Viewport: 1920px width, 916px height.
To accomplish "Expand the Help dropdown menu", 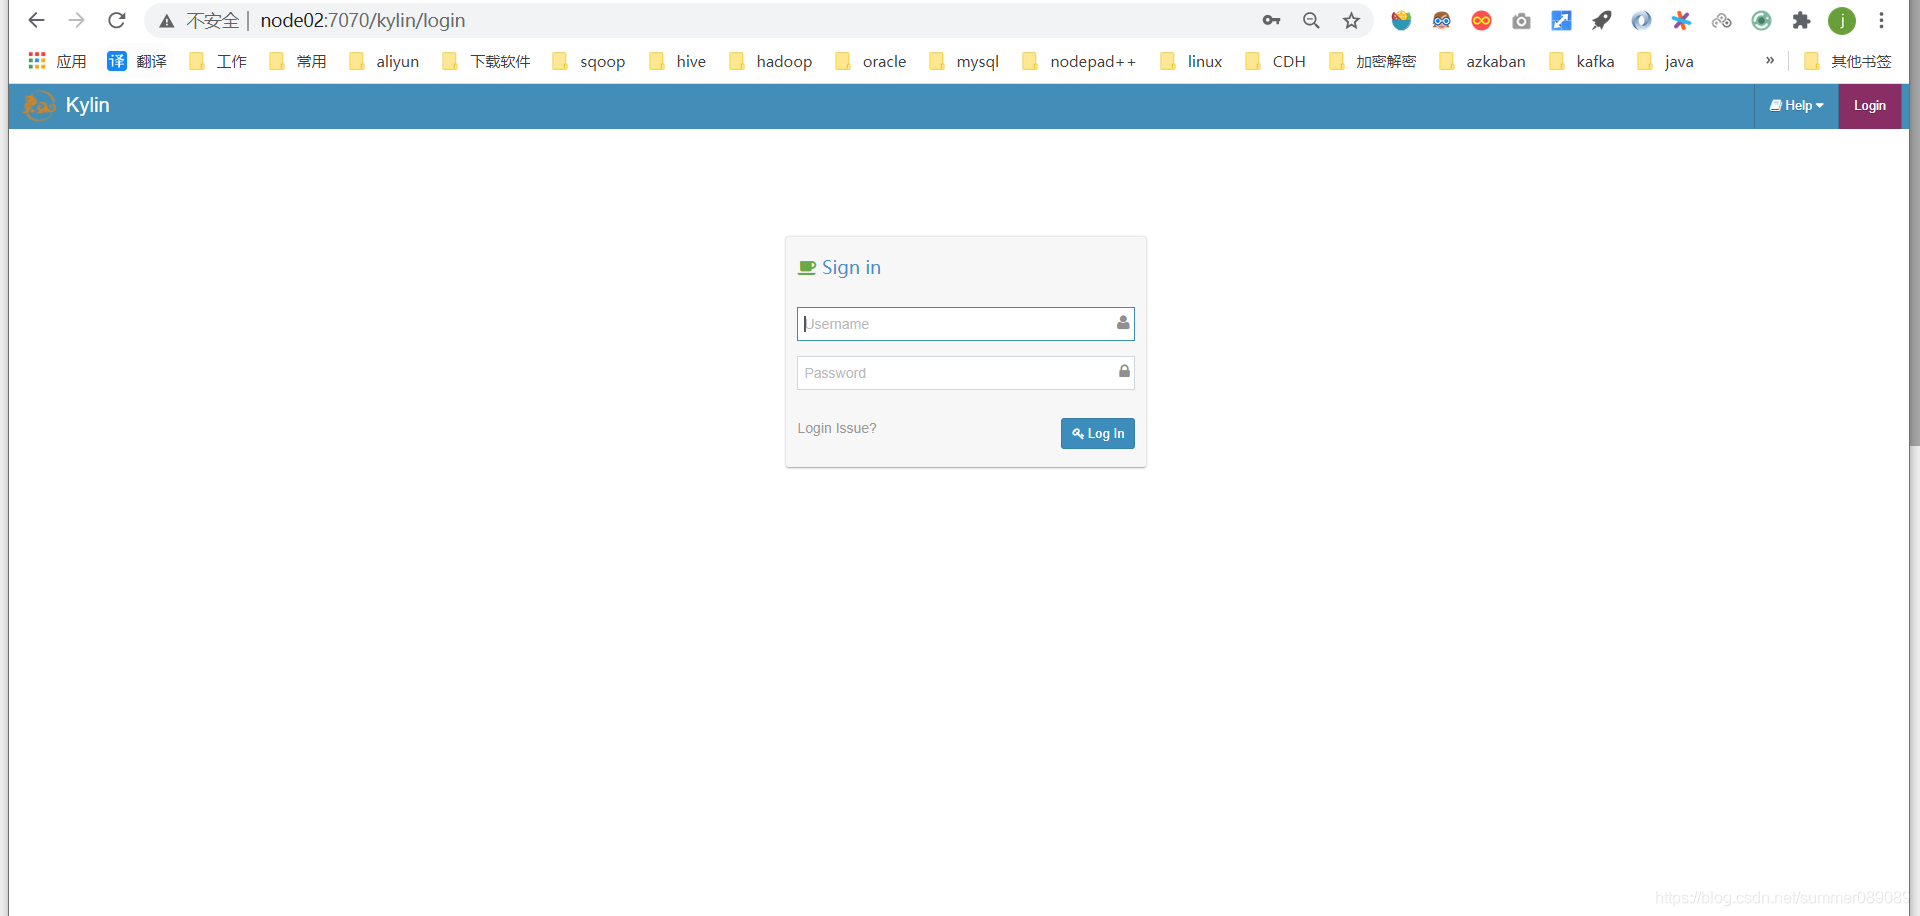I will 1796,106.
